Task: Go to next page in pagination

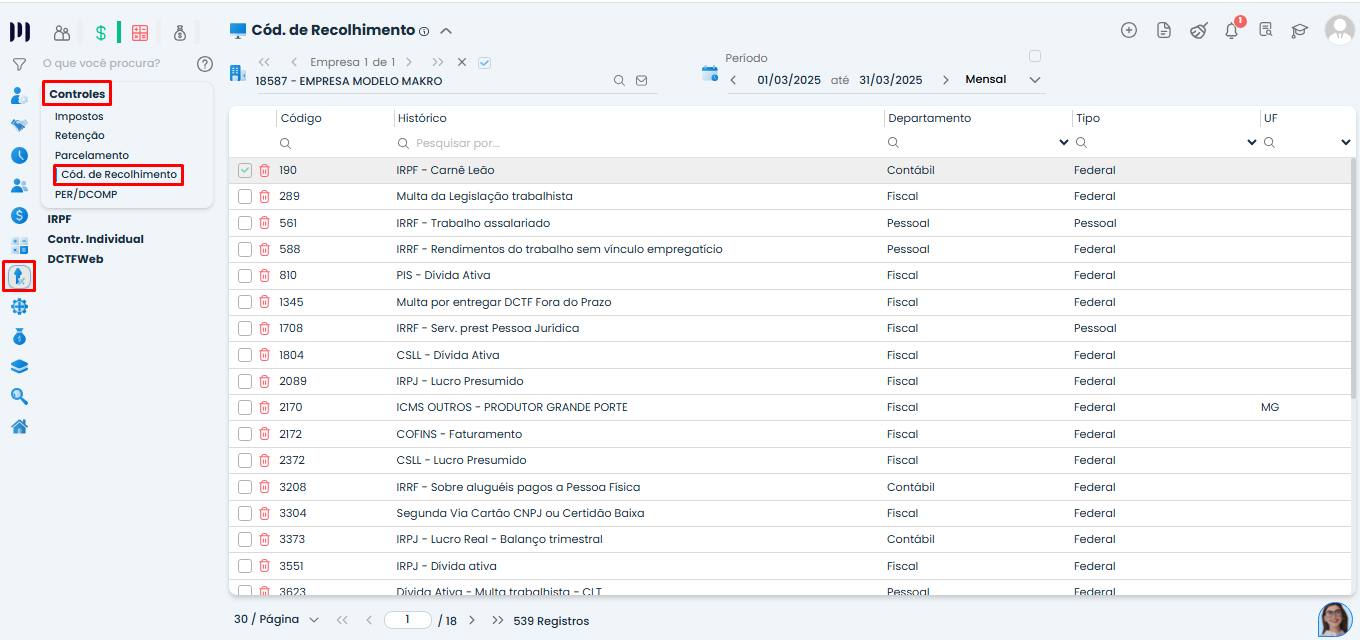Action: 472,621
